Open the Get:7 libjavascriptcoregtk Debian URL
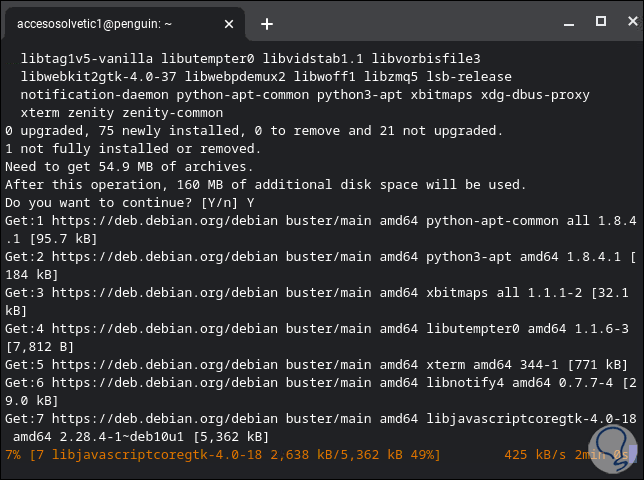Viewport: 644px width, 480px height. pyautogui.click(x=171, y=418)
